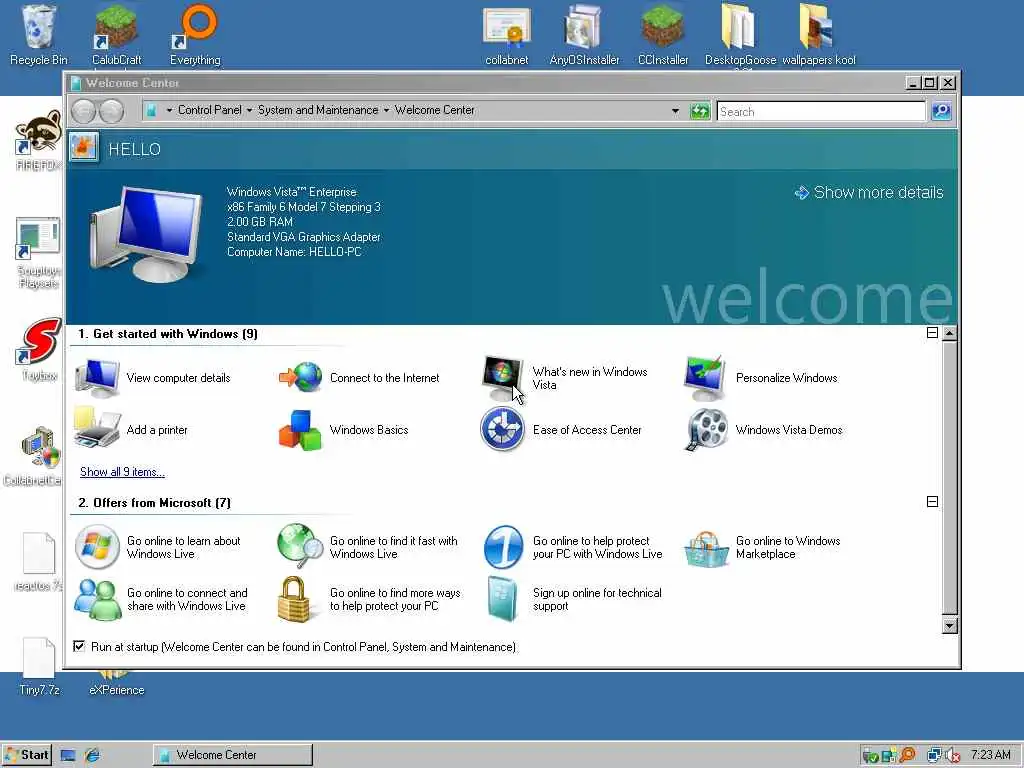Open the Start menu
The image size is (1024, 768).
[x=27, y=755]
